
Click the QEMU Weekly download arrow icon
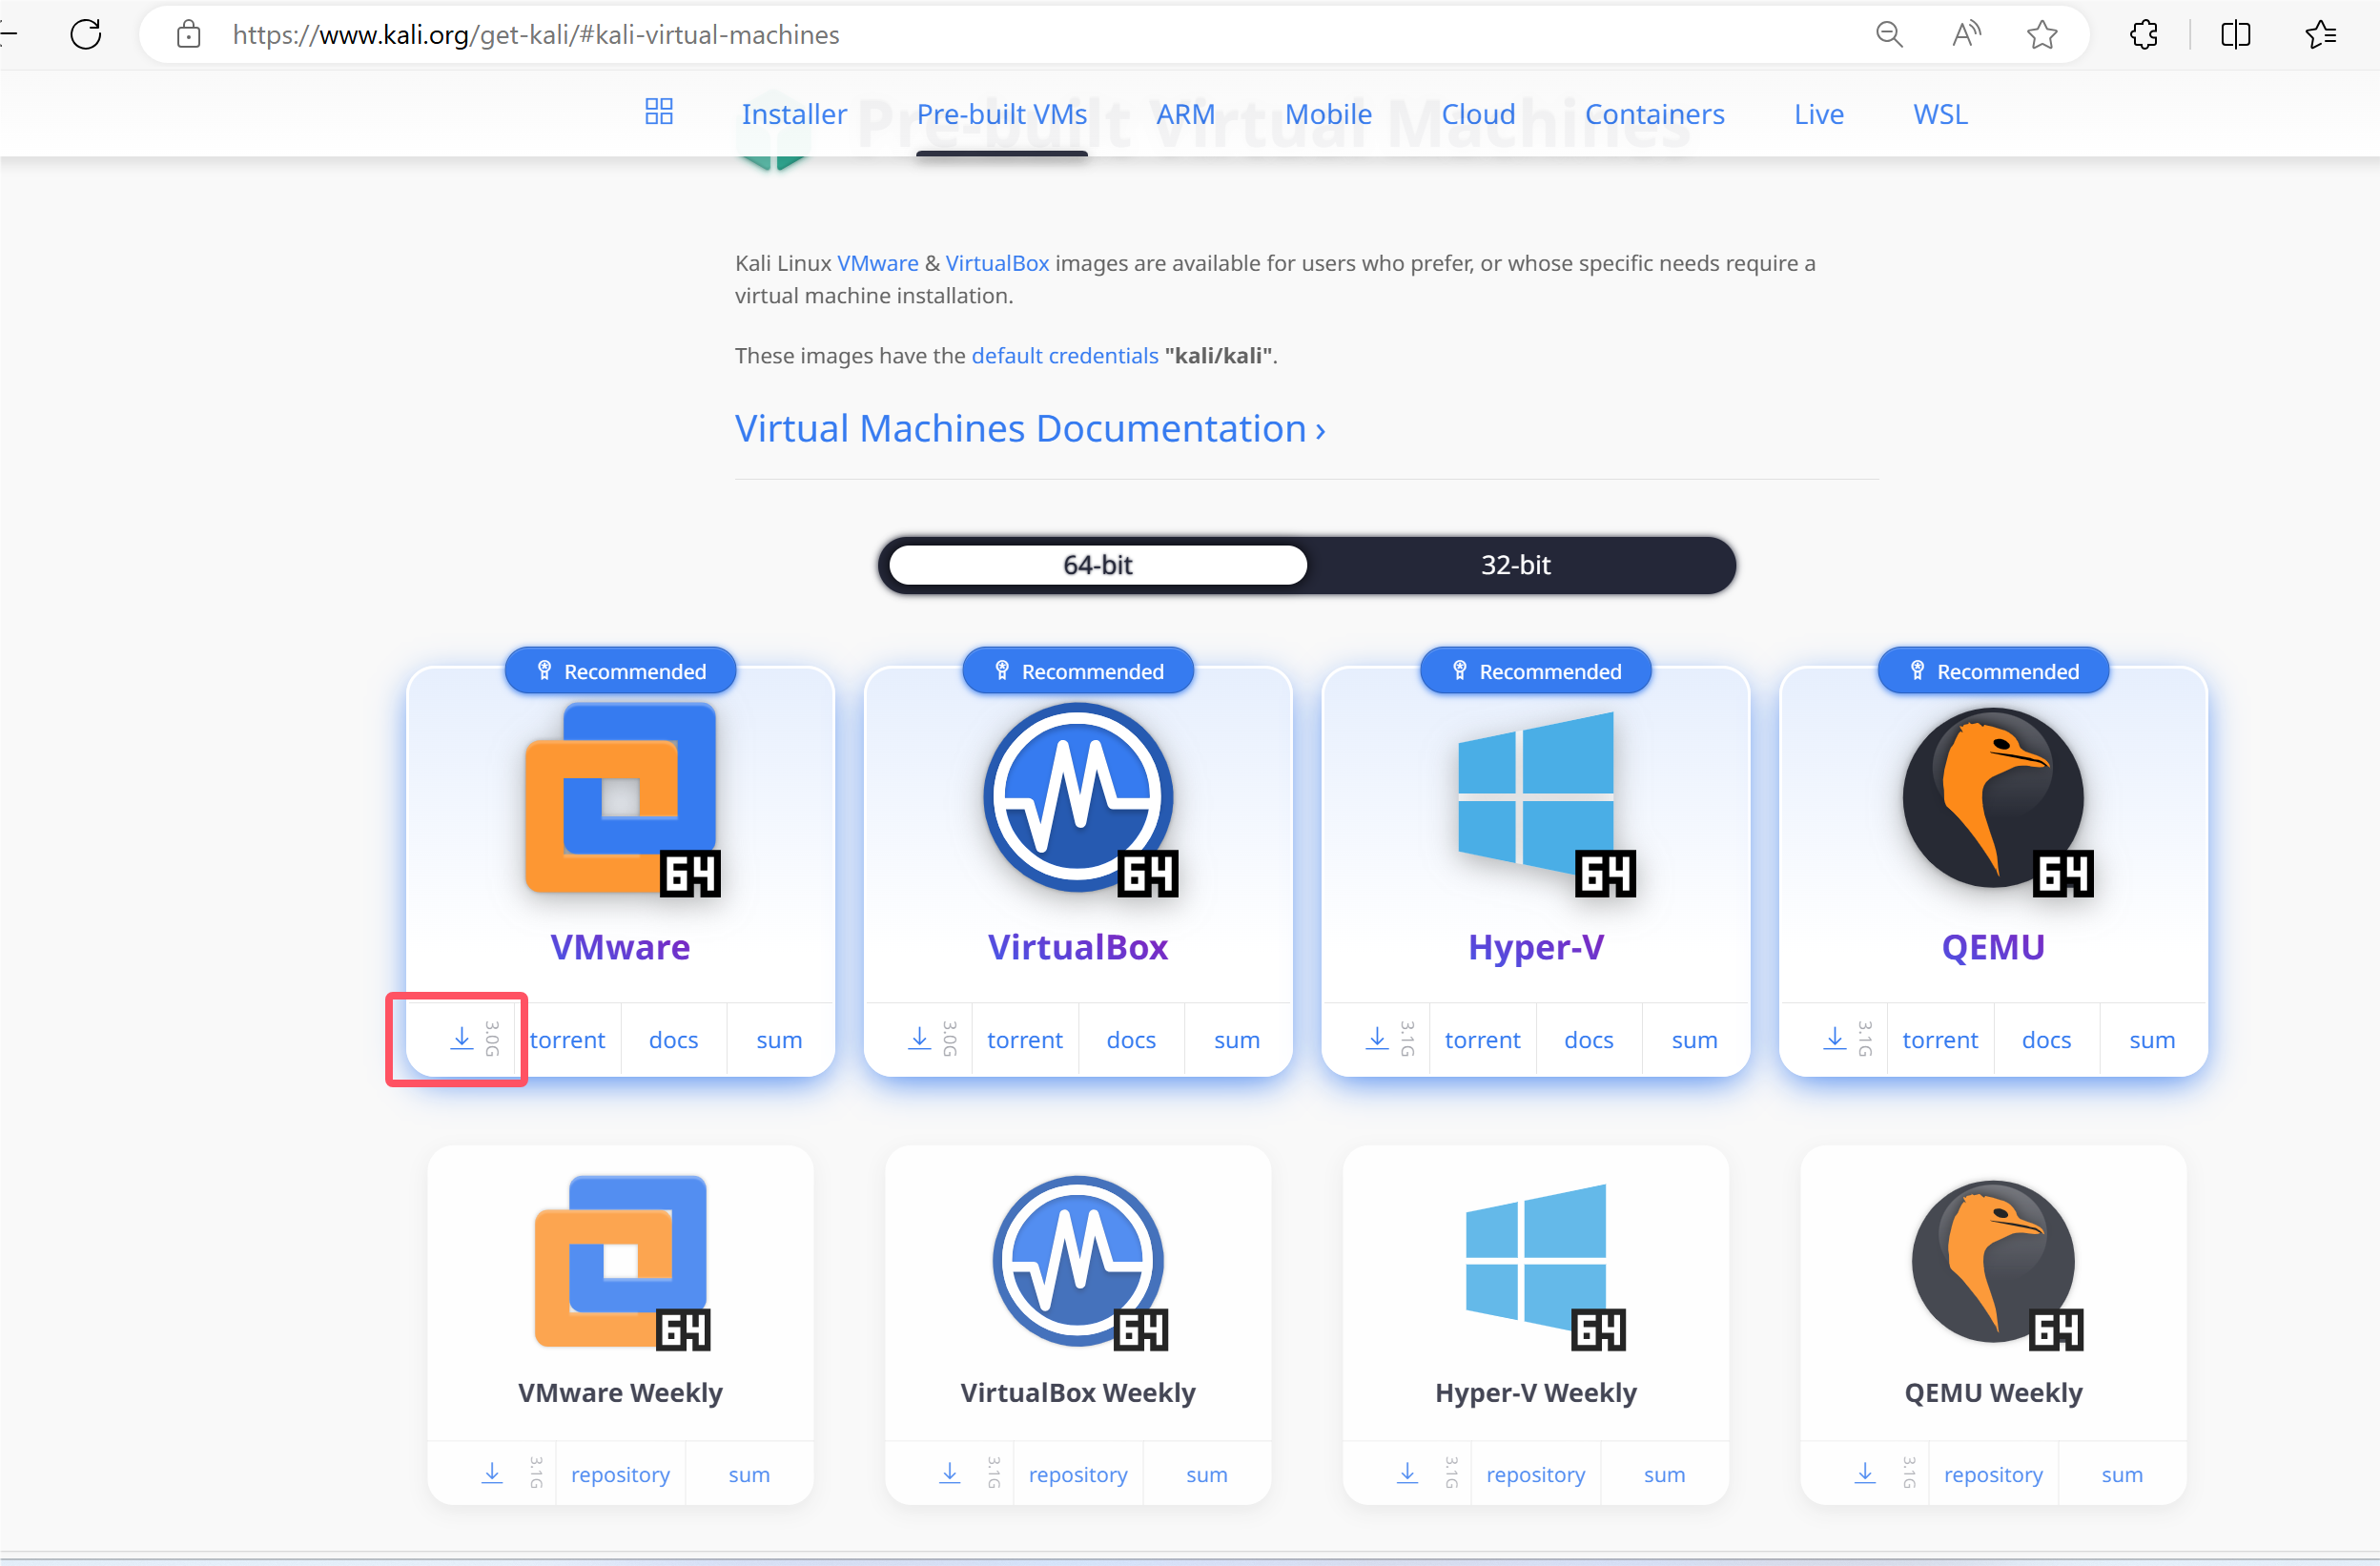click(x=1865, y=1473)
